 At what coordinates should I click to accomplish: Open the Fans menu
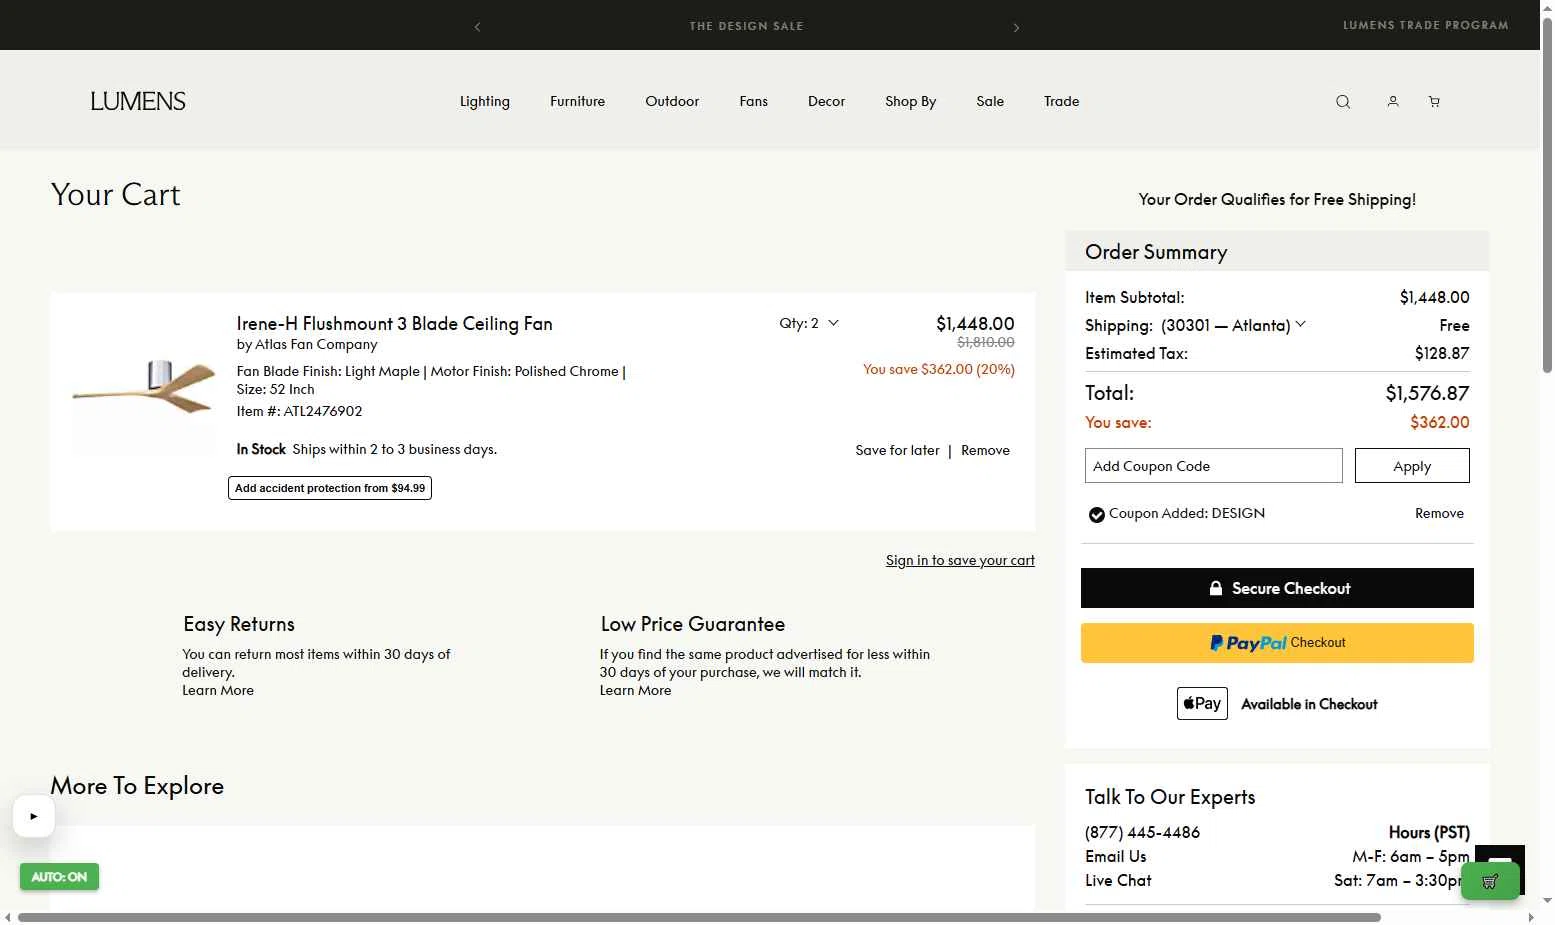[x=754, y=102]
